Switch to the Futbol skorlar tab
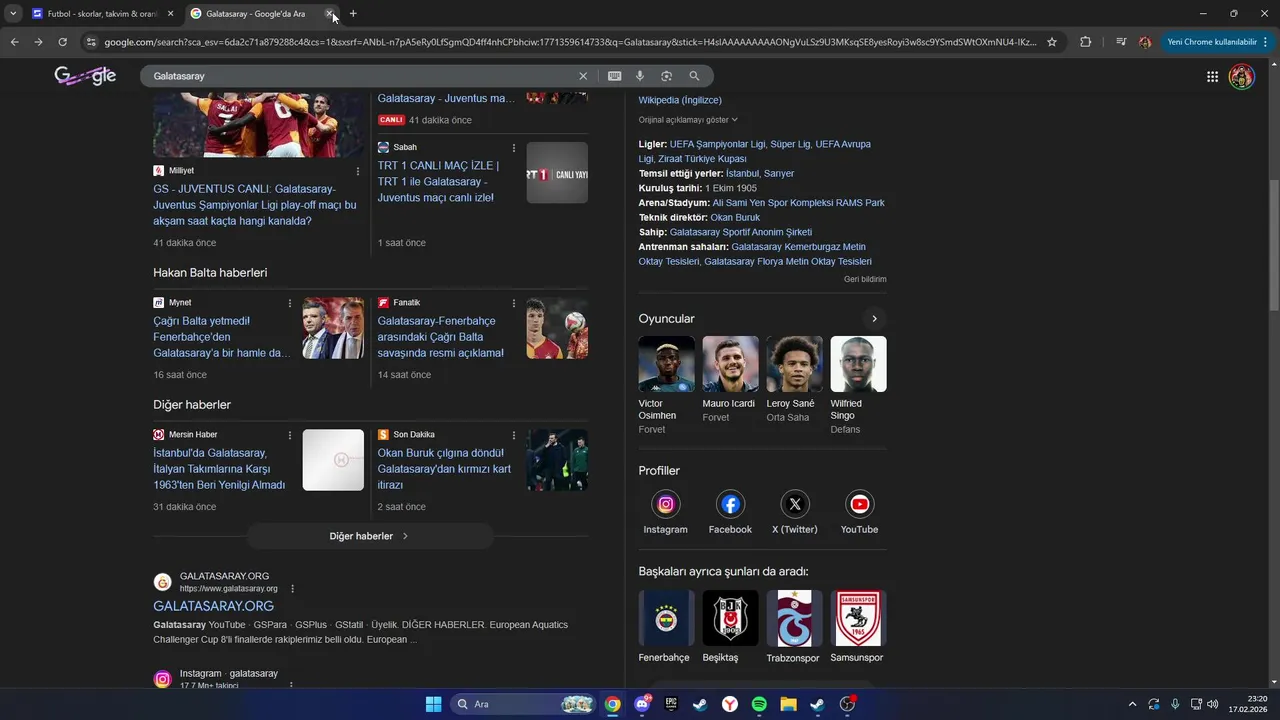1280x720 pixels. [x=102, y=14]
